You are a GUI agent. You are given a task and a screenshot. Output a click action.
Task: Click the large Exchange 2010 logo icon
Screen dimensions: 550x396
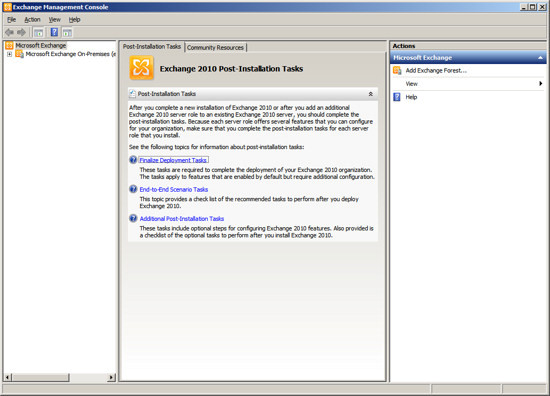pos(141,68)
